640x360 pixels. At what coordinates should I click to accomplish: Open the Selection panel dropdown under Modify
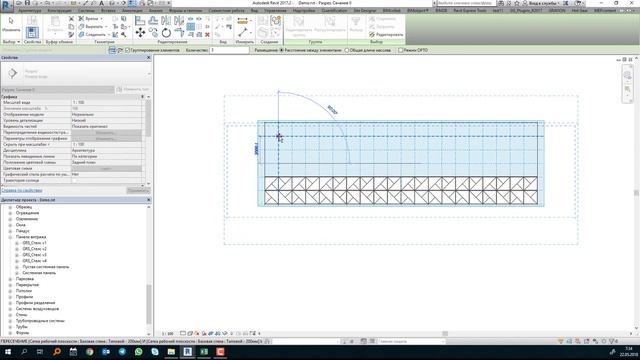(11, 42)
